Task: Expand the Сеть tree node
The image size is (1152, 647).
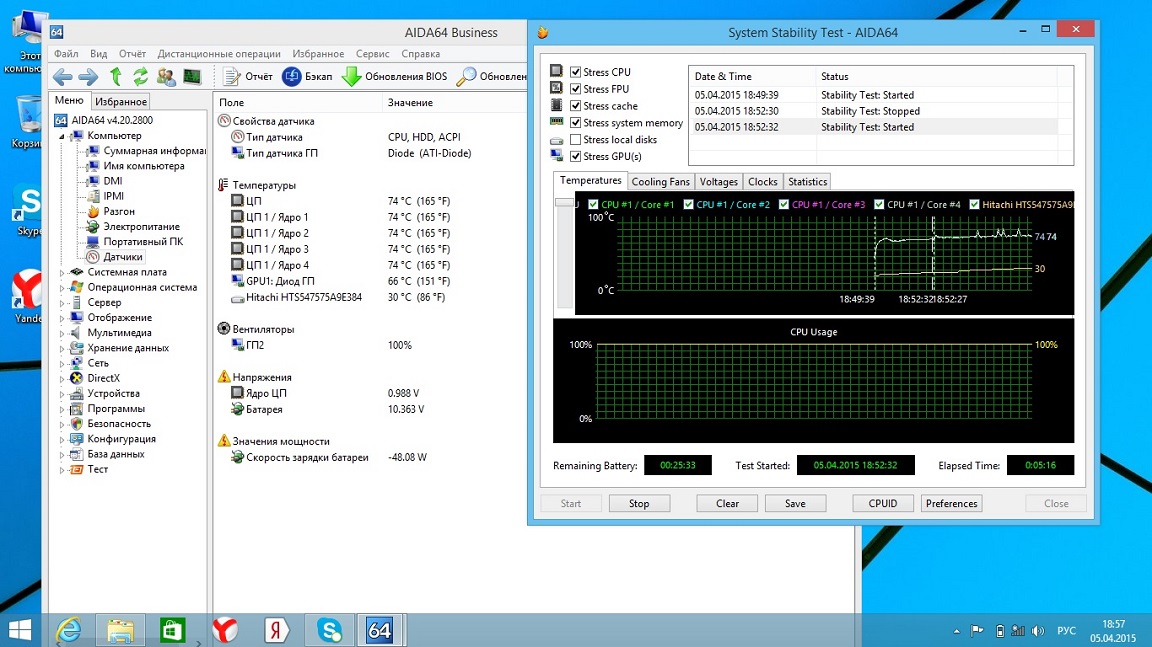Action: pyautogui.click(x=62, y=364)
